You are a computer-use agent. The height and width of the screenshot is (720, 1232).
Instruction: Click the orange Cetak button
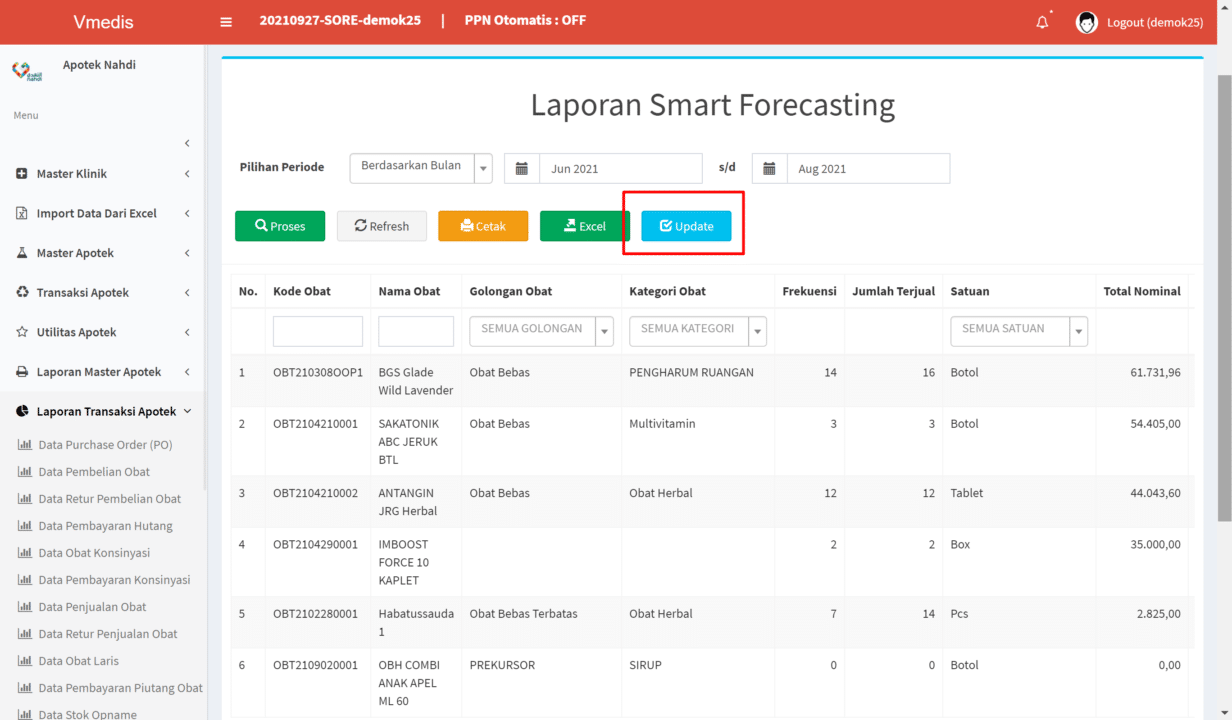pos(483,226)
